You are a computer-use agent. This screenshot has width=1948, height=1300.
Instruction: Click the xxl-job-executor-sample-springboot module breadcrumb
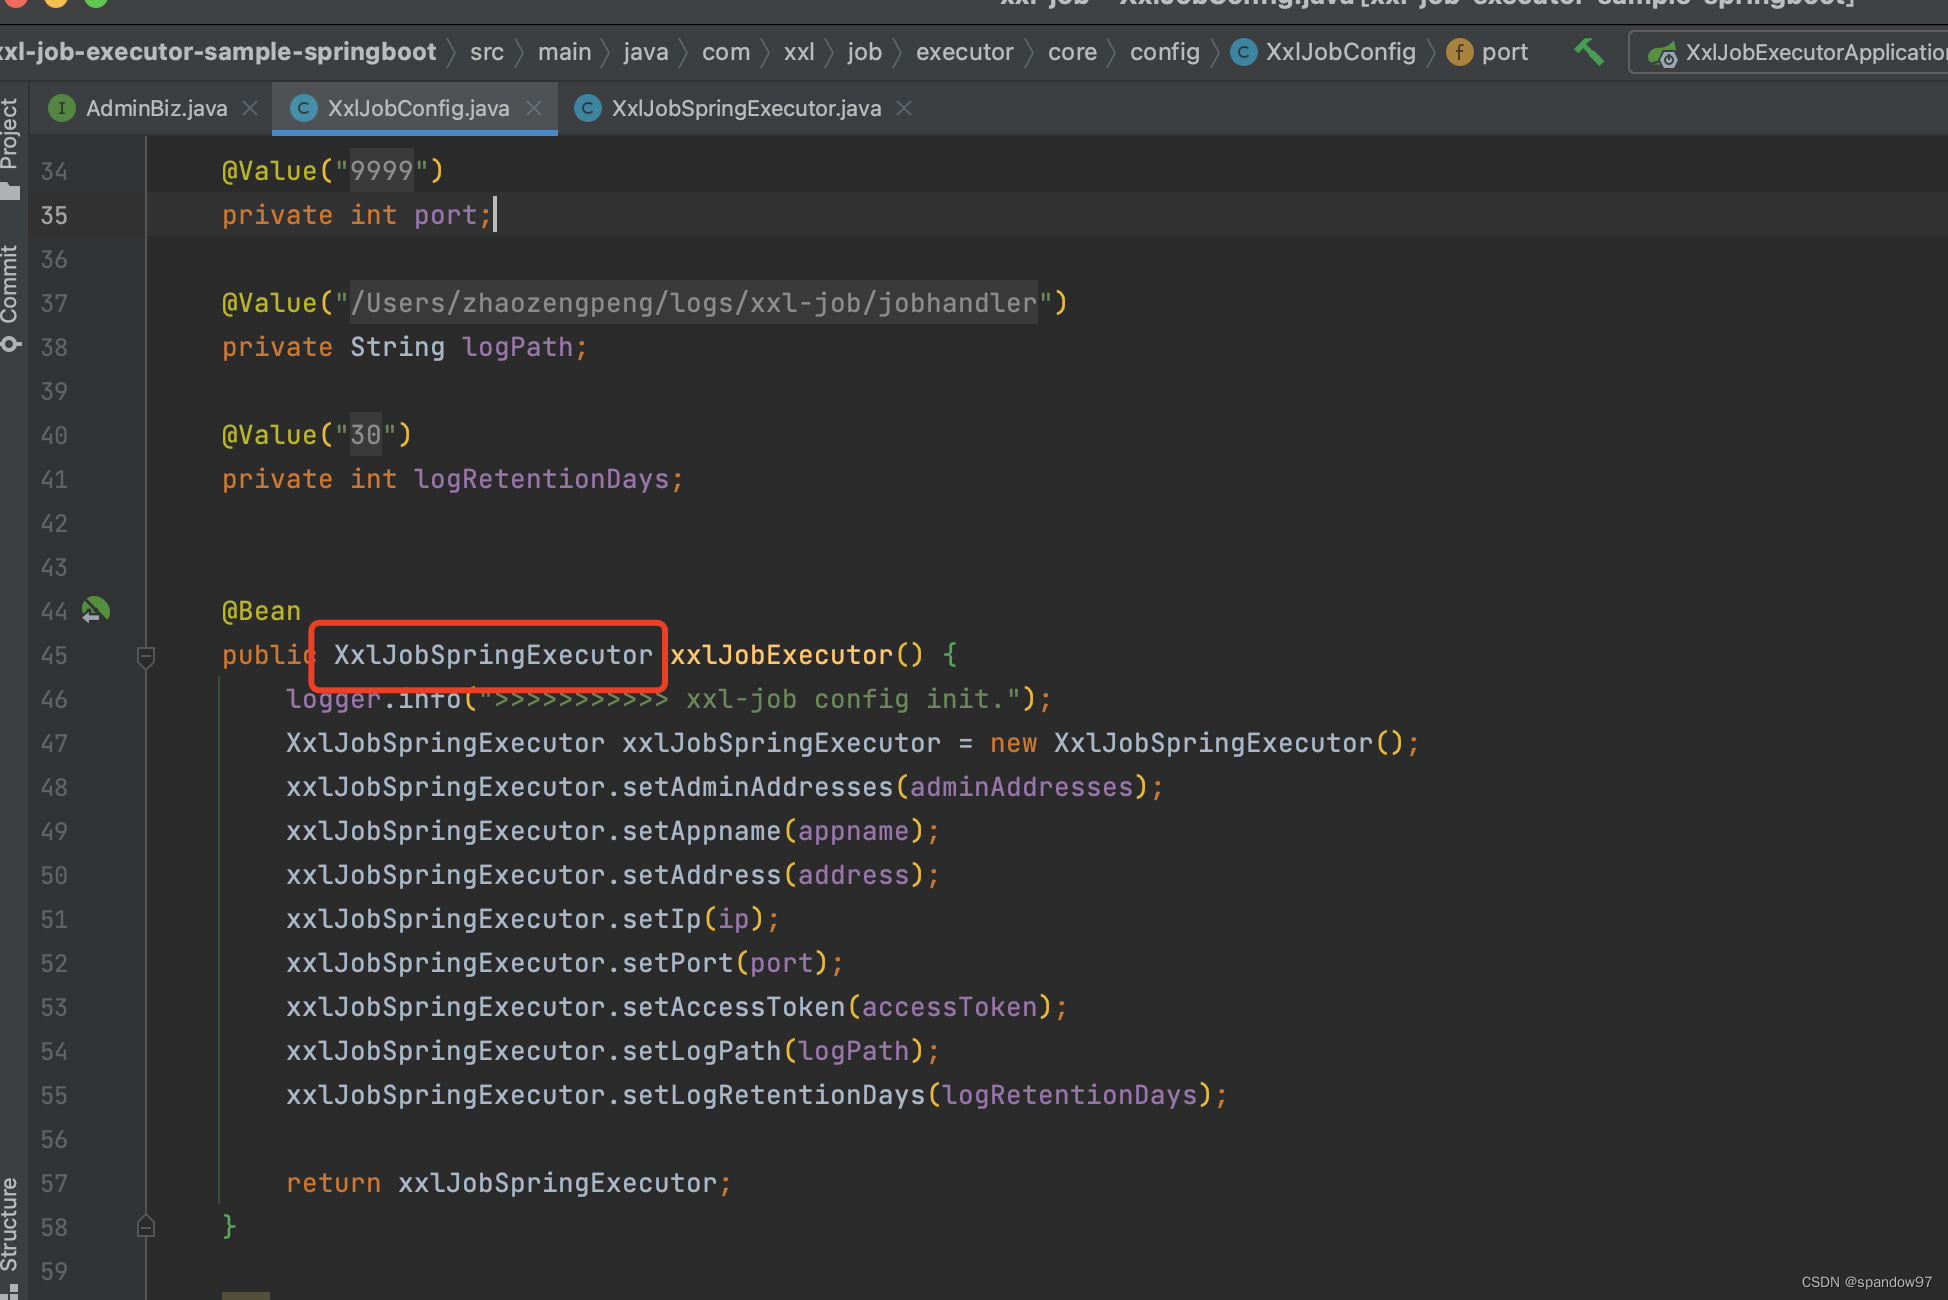[218, 52]
